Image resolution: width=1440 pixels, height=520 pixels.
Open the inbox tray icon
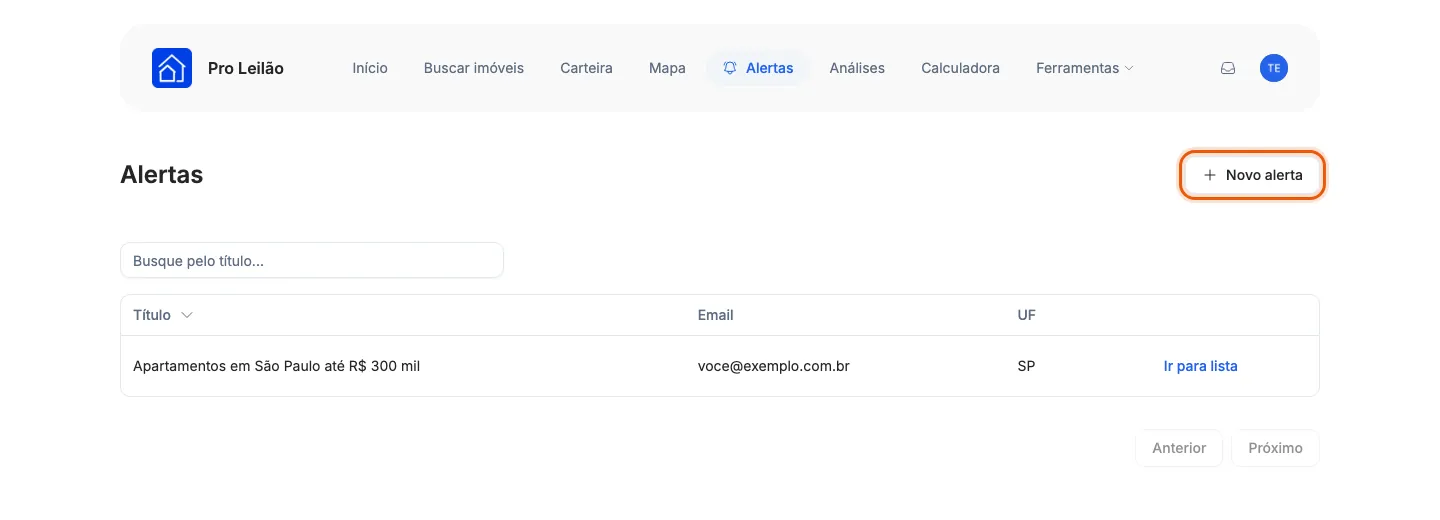tap(1228, 68)
